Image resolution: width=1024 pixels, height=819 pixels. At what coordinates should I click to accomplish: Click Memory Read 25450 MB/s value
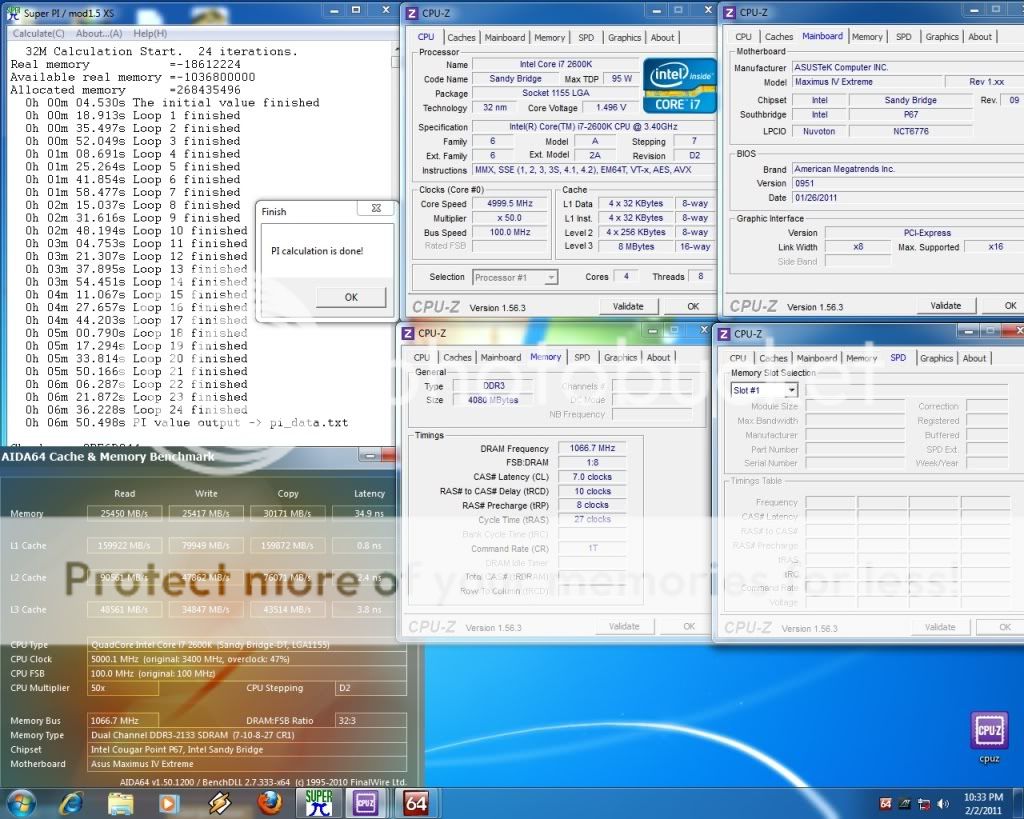pos(124,513)
